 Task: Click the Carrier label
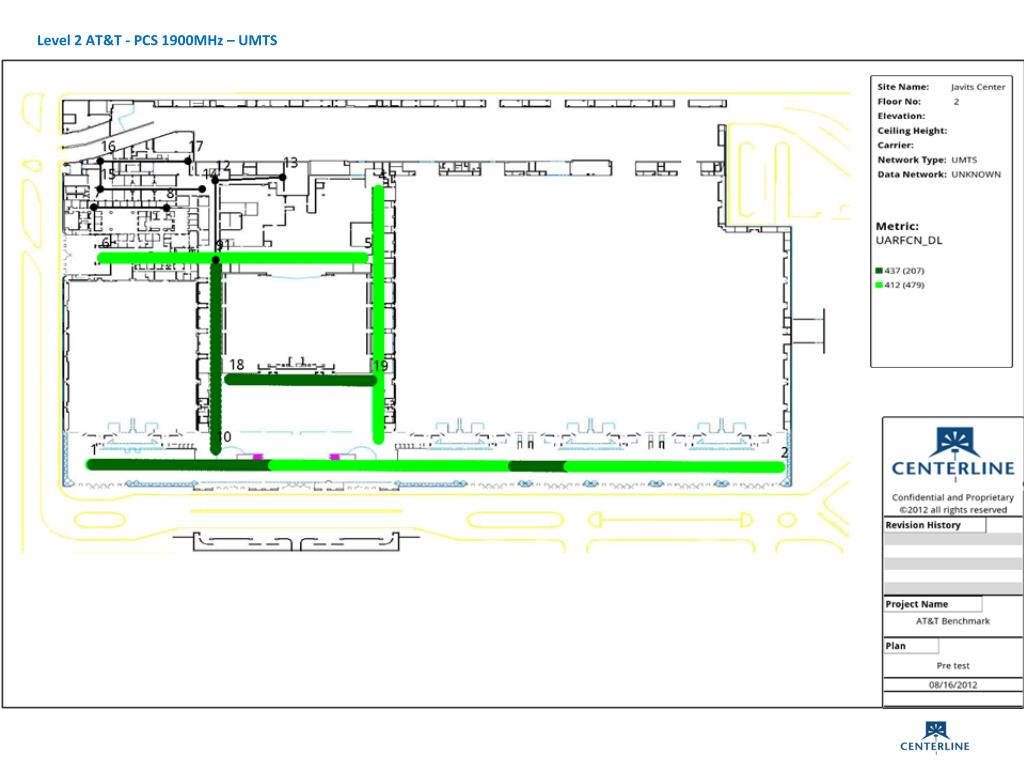(895, 145)
